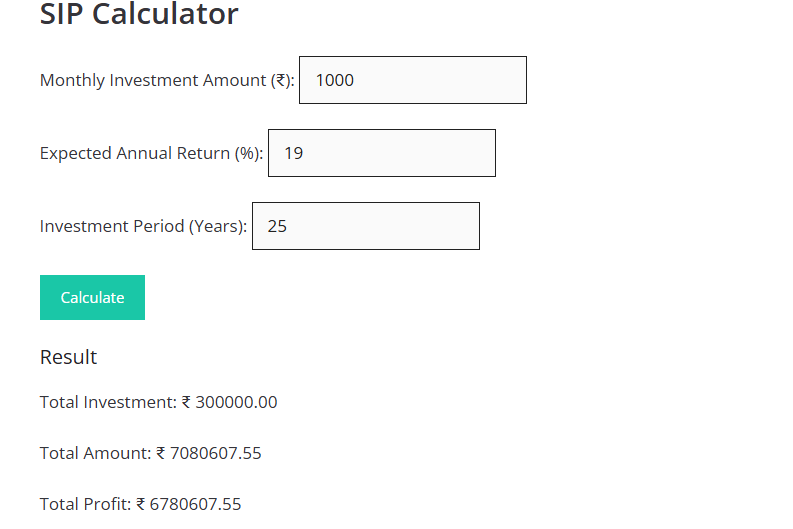Click the Total Investment label
Image resolution: width=793 pixels, height=529 pixels.
(x=108, y=402)
